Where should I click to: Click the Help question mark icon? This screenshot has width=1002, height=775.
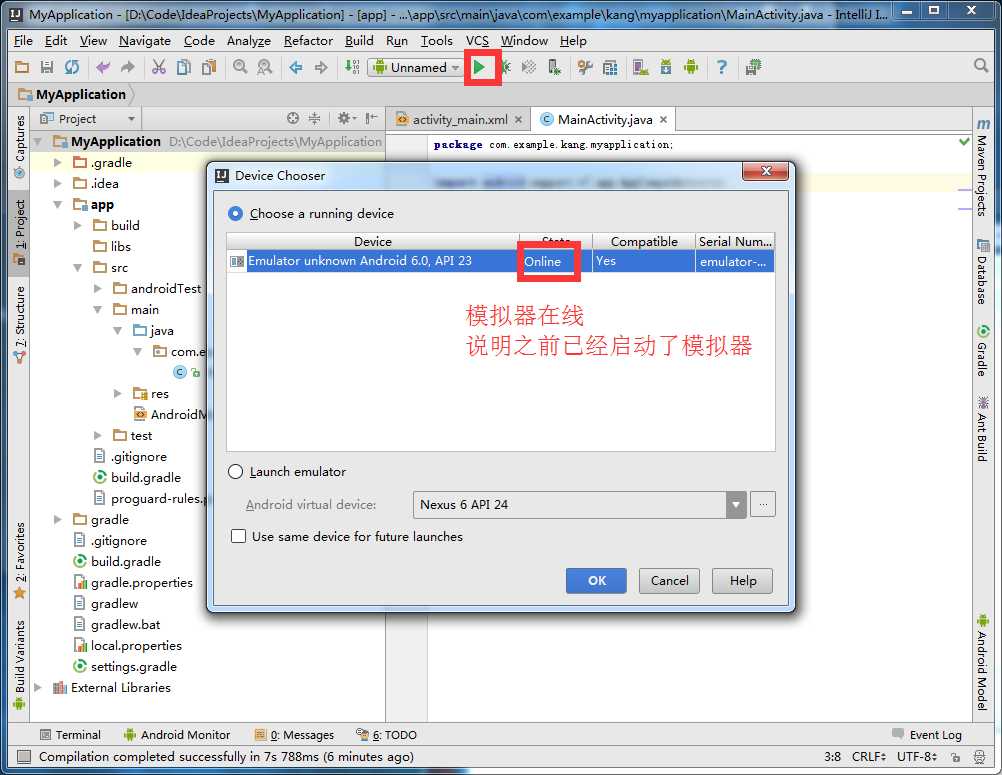pos(721,67)
